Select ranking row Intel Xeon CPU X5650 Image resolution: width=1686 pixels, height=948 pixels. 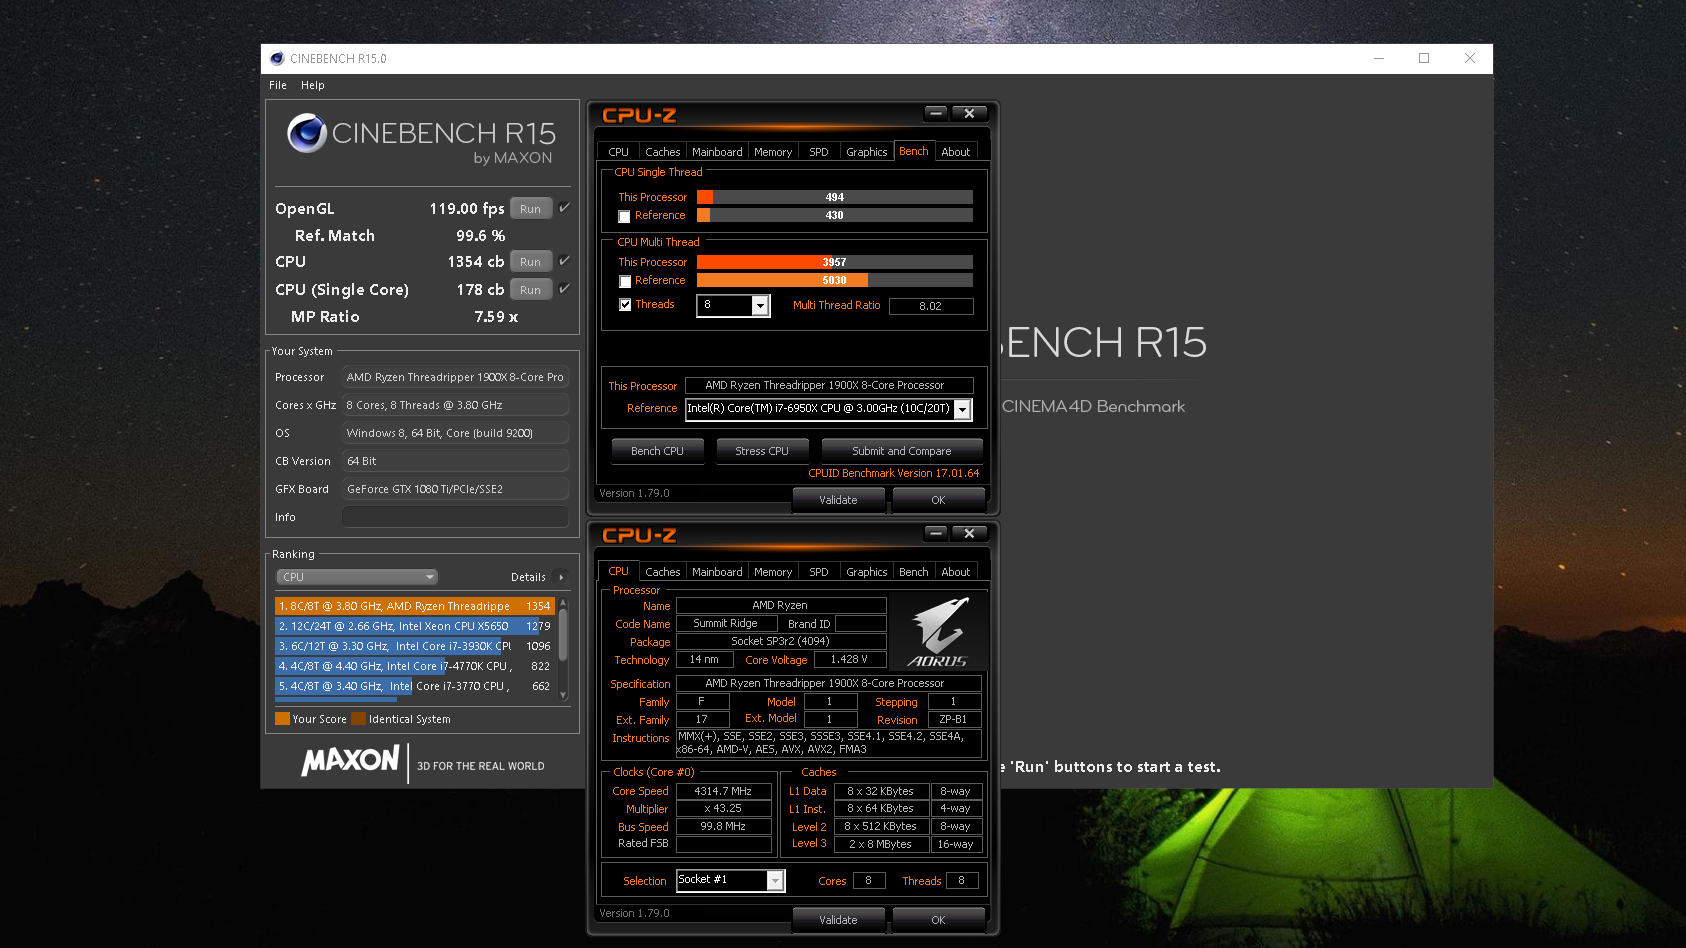click(414, 626)
